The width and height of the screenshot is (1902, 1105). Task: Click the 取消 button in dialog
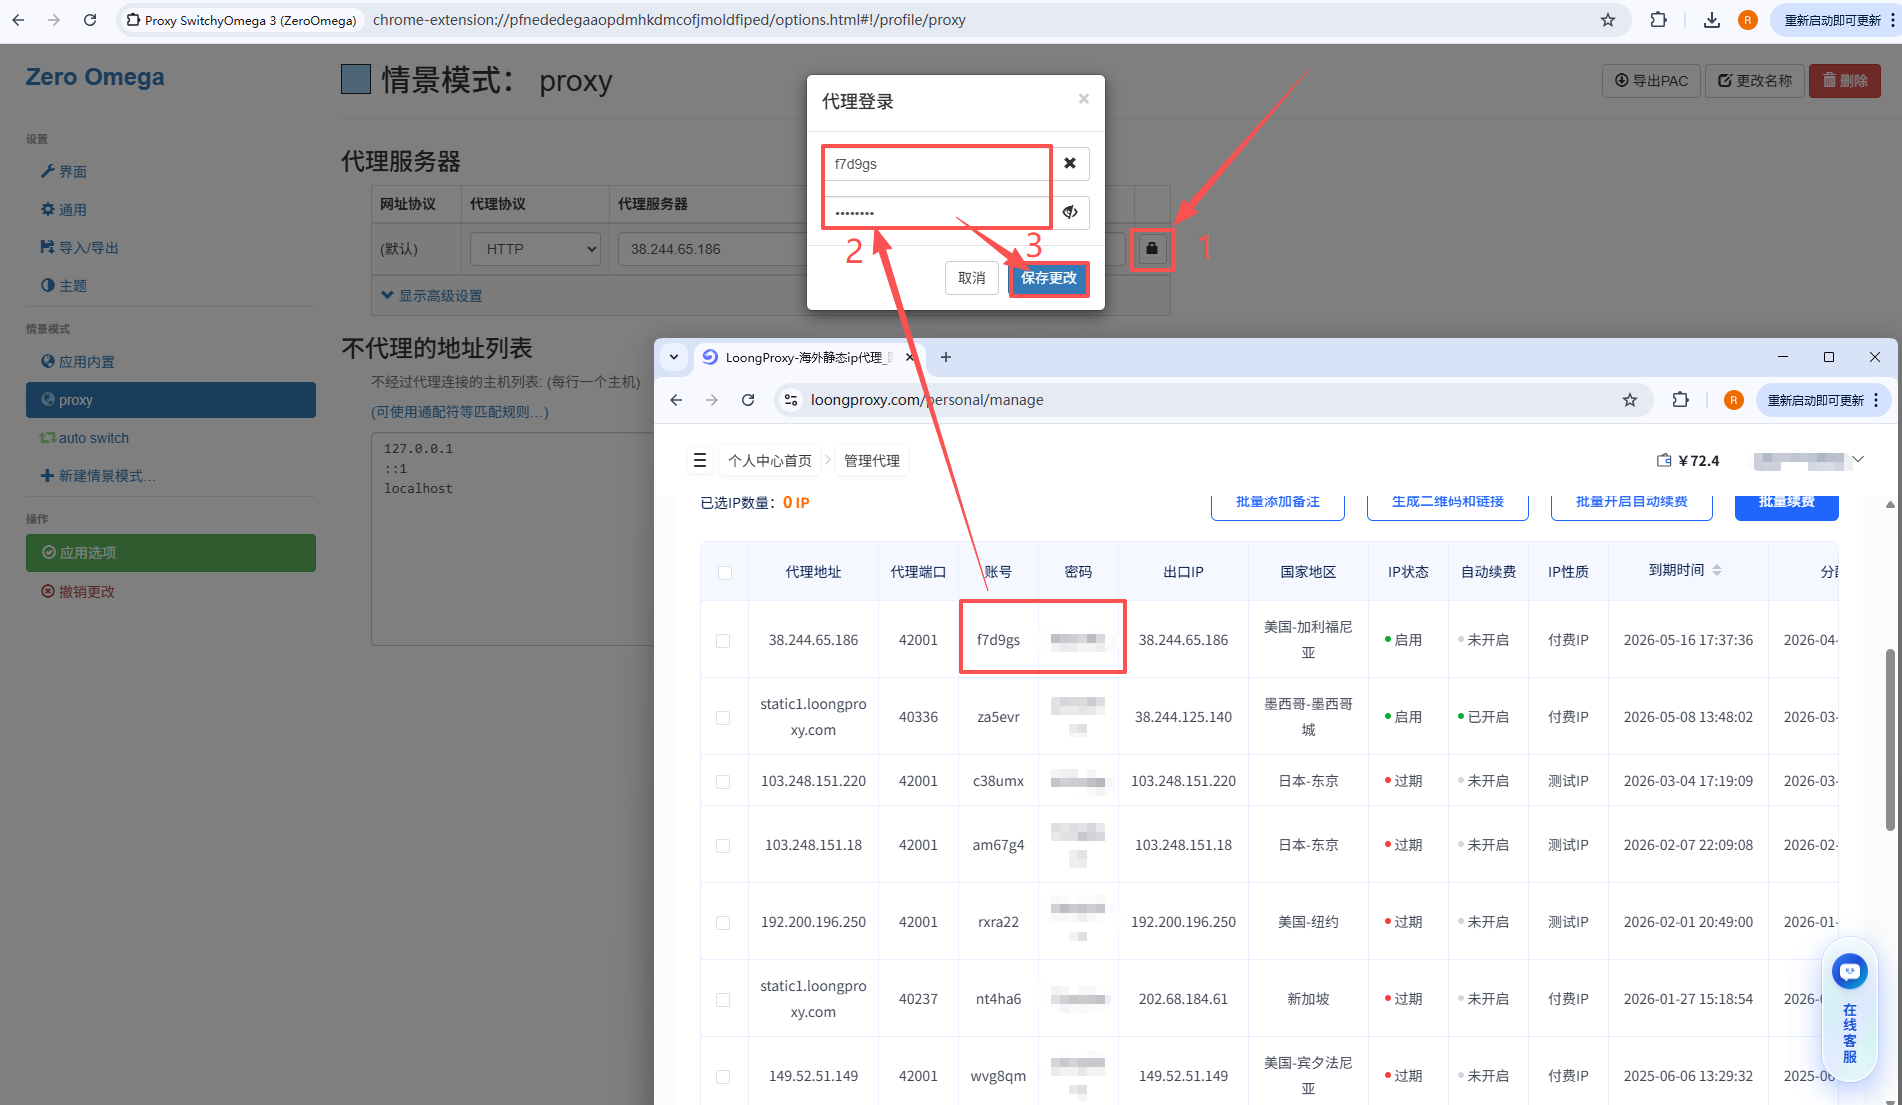(x=971, y=278)
